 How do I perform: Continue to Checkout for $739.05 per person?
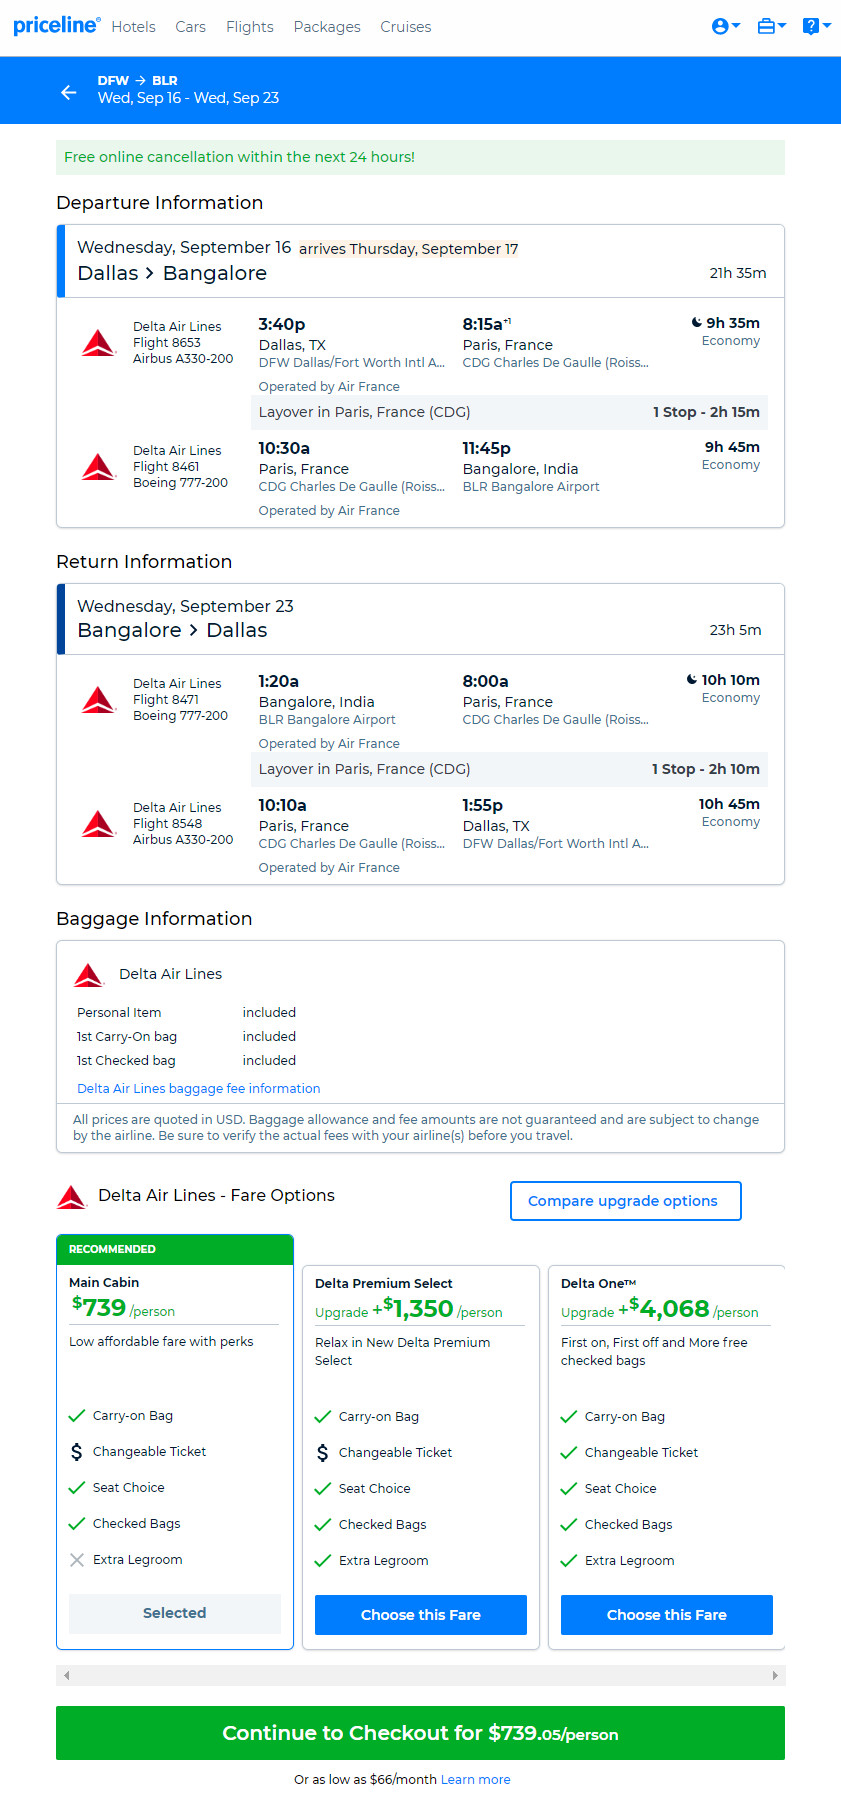[420, 1733]
